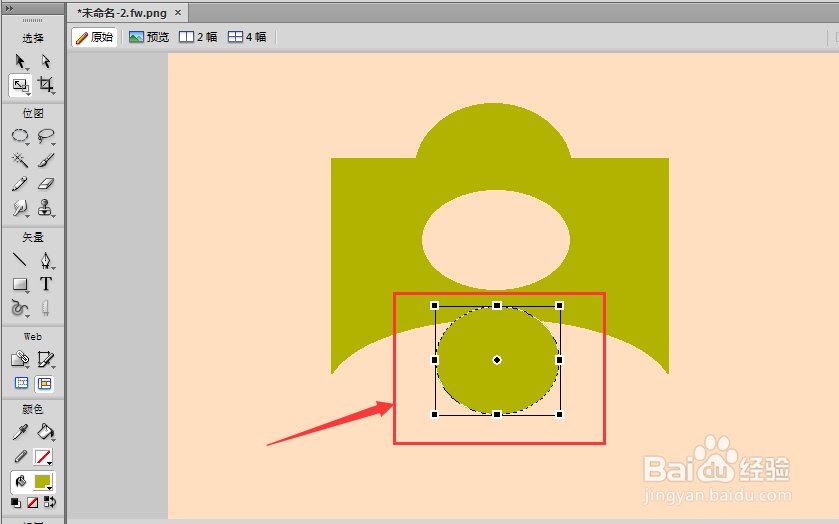This screenshot has height=524, width=839.
Task: Set default stroke and fill colors
Action: coord(16,503)
